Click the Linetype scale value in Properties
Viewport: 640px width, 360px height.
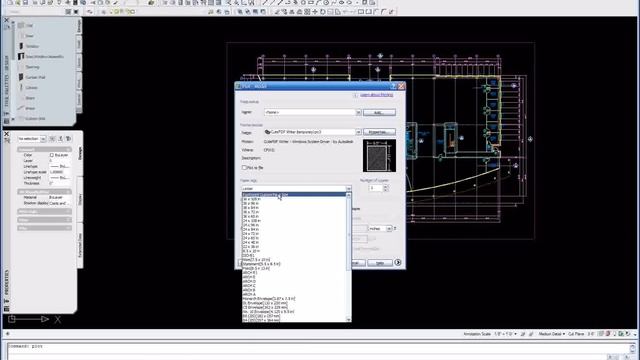[x=60, y=172]
